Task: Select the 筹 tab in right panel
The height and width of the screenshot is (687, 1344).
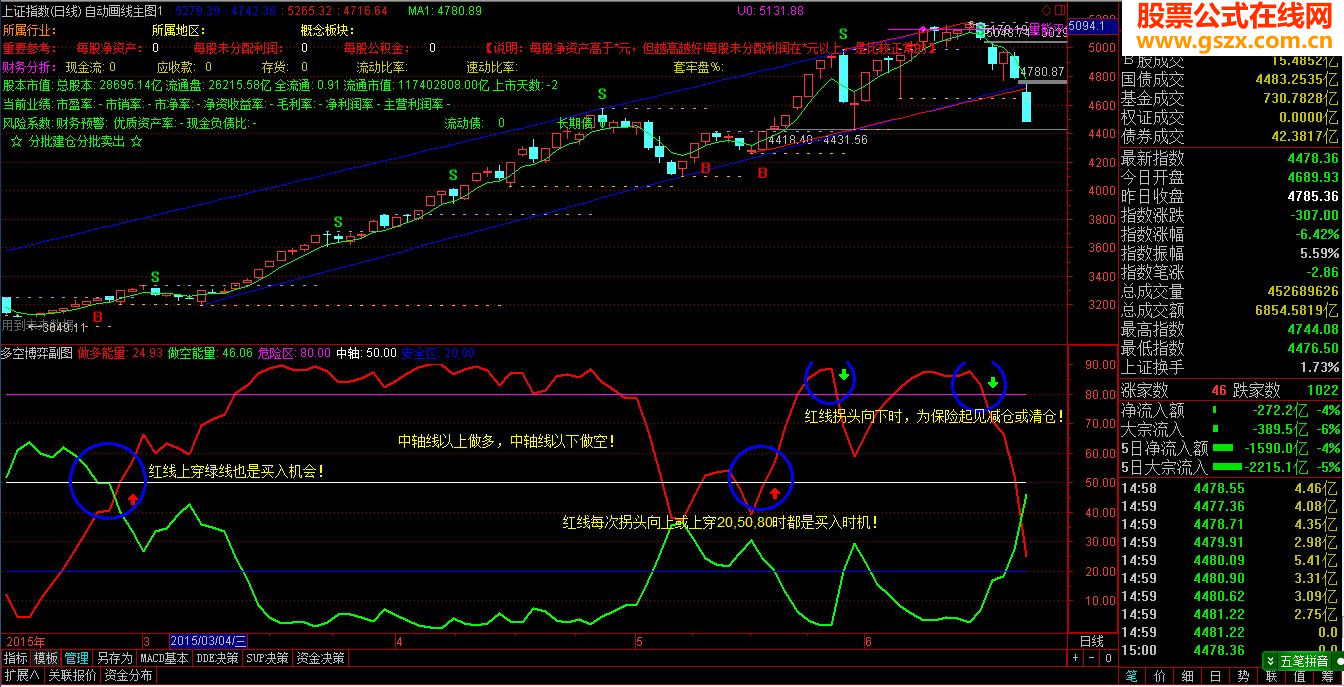Action: 1327,676
